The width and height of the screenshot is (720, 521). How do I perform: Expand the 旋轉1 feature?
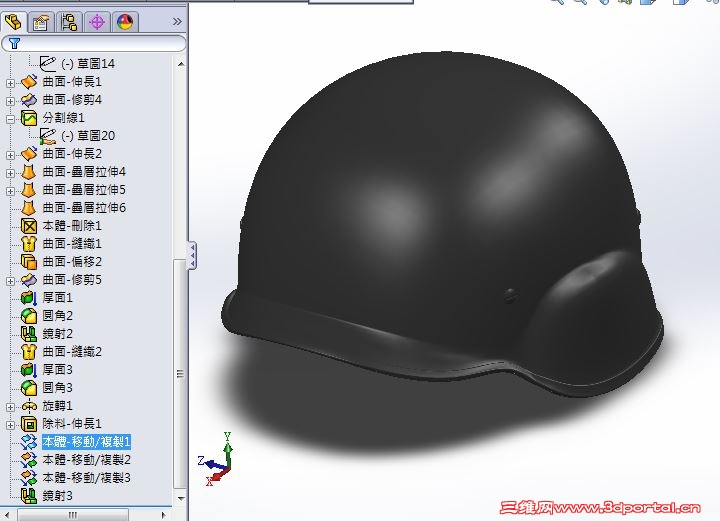click(x=11, y=407)
